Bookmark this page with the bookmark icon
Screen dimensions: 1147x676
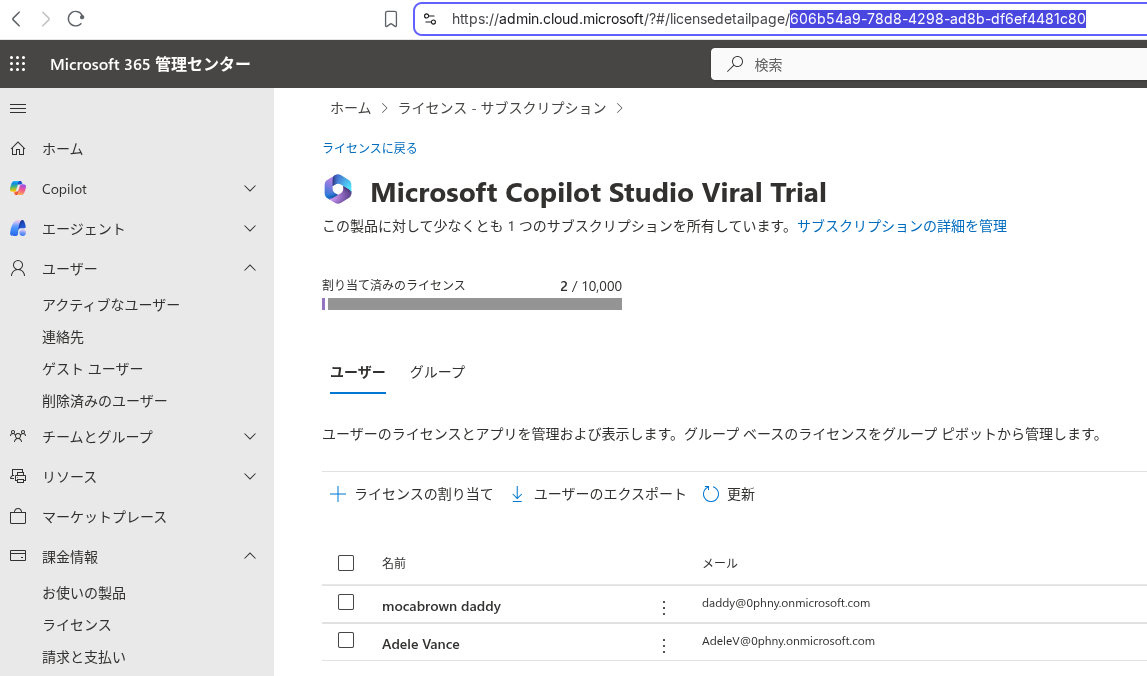pos(391,19)
